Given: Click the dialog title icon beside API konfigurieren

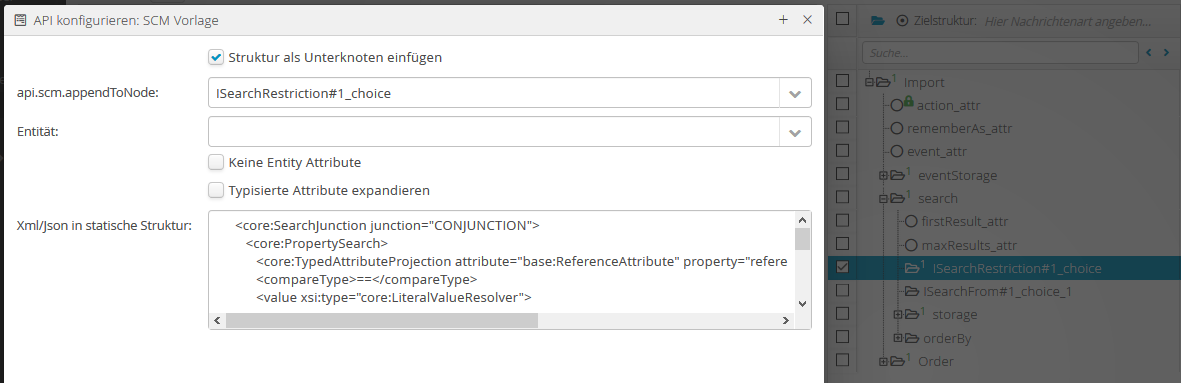Looking at the screenshot, I should [x=21, y=20].
